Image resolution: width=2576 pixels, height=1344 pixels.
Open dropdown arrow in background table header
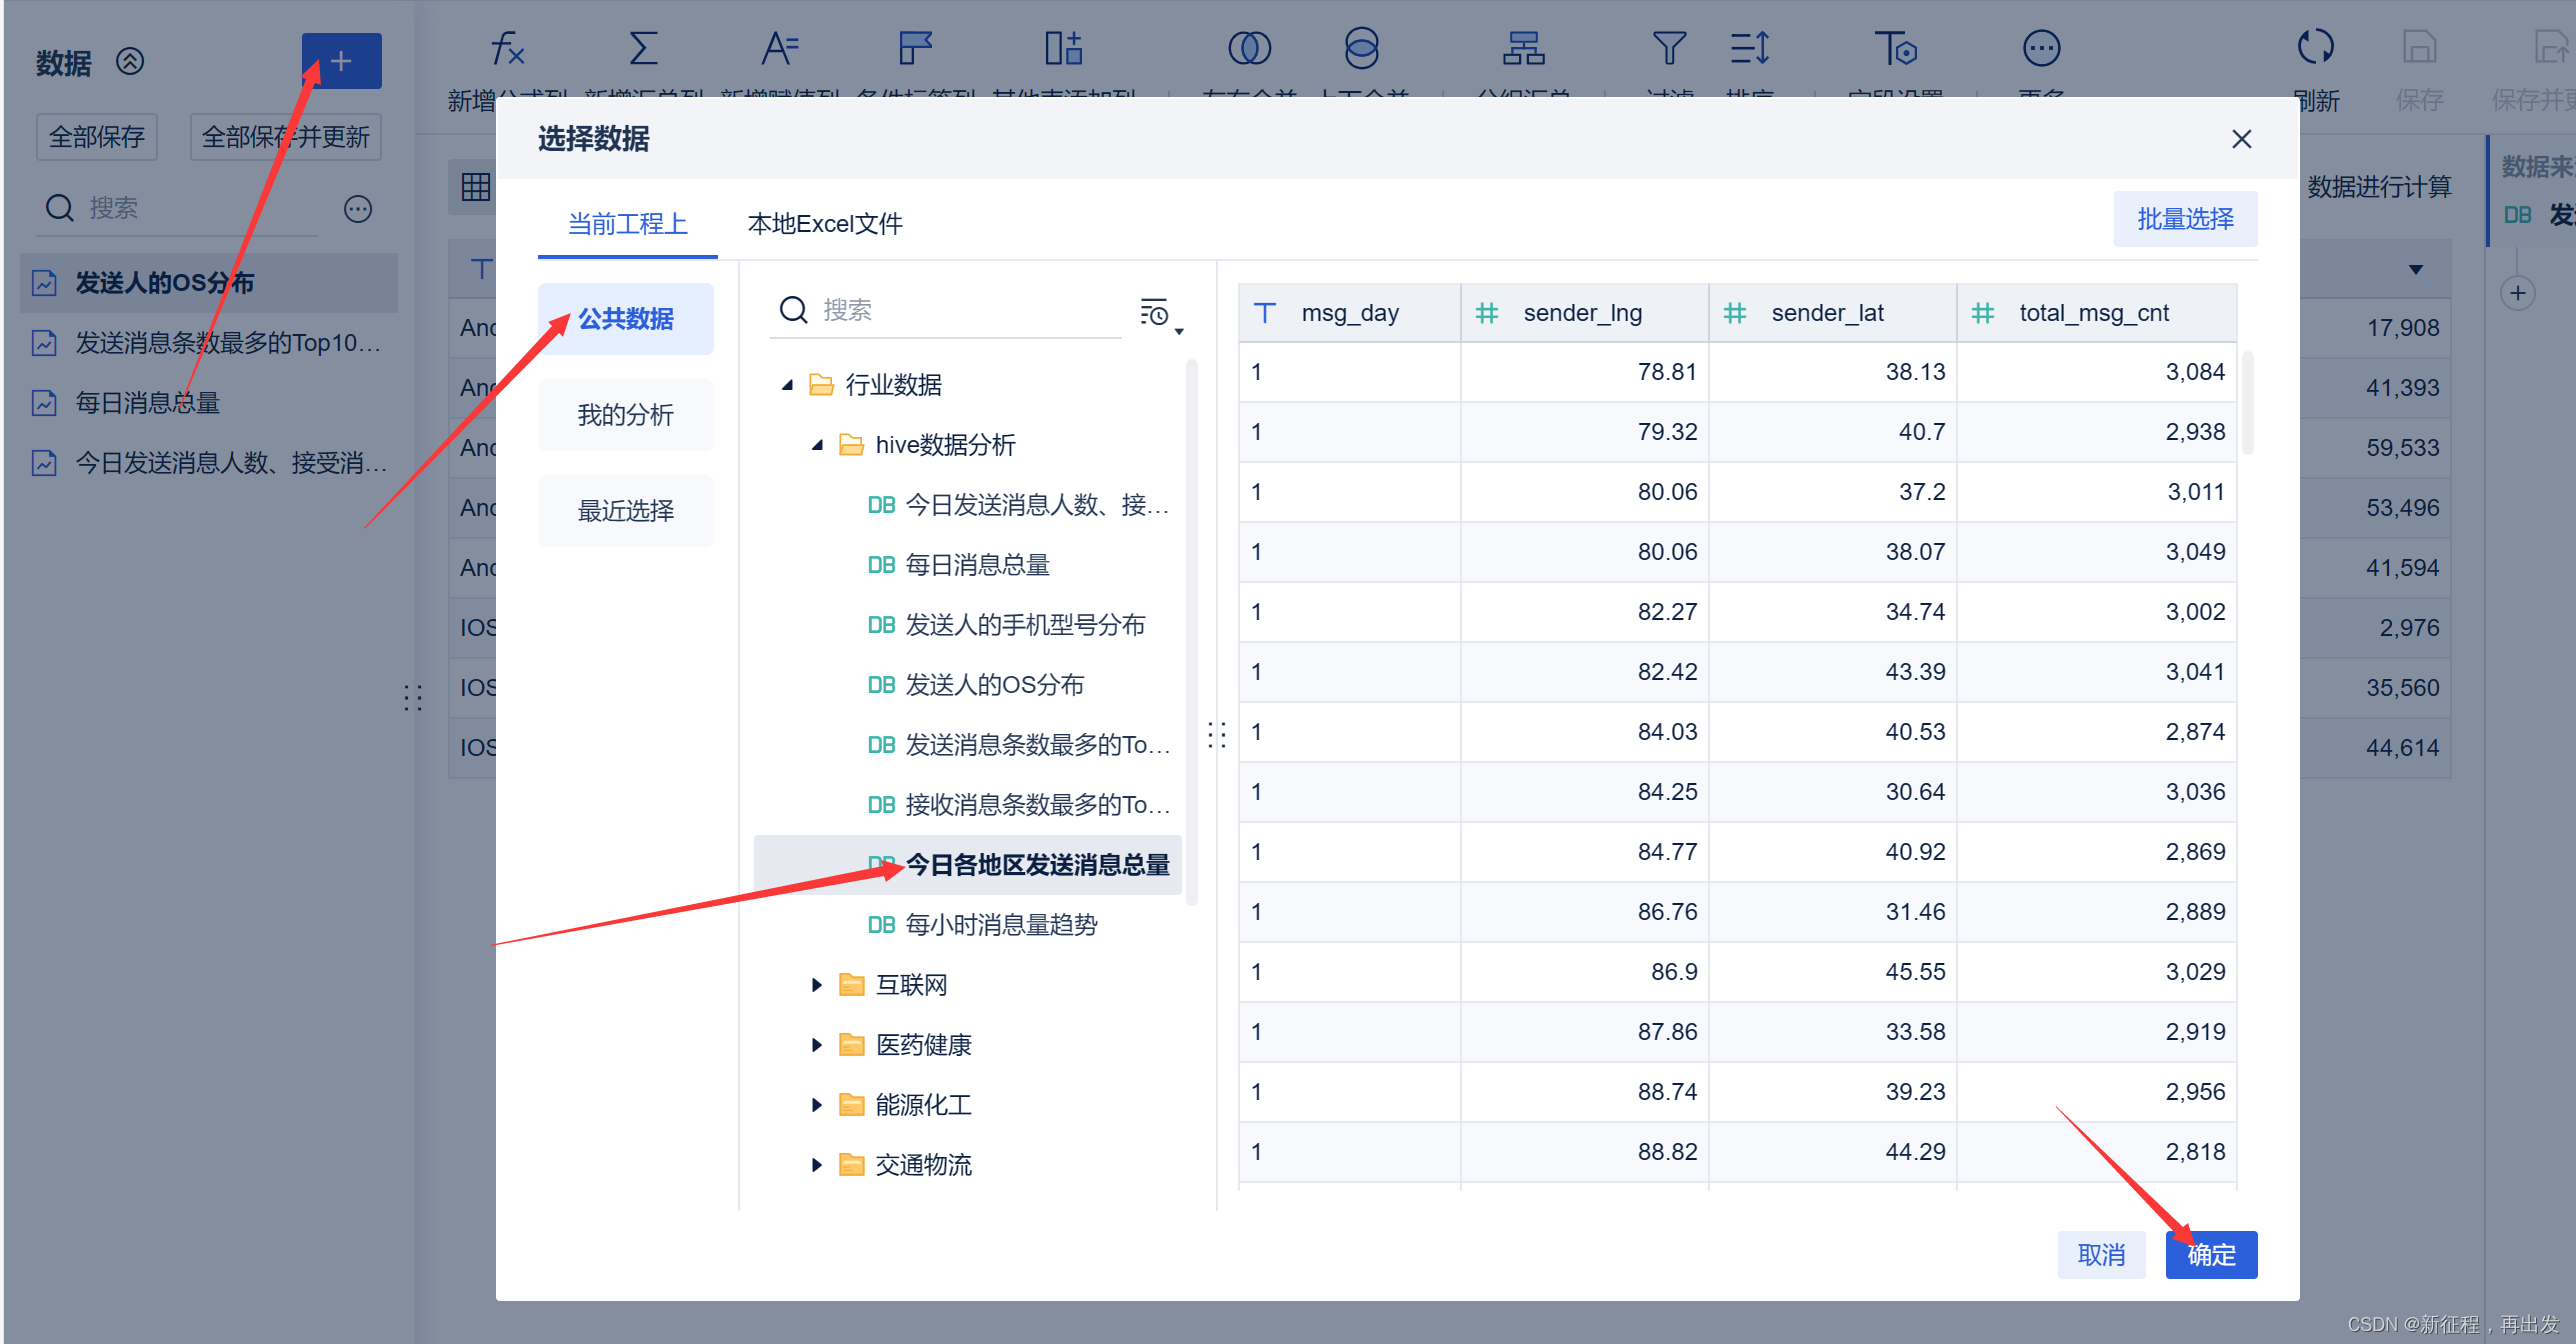[2415, 269]
